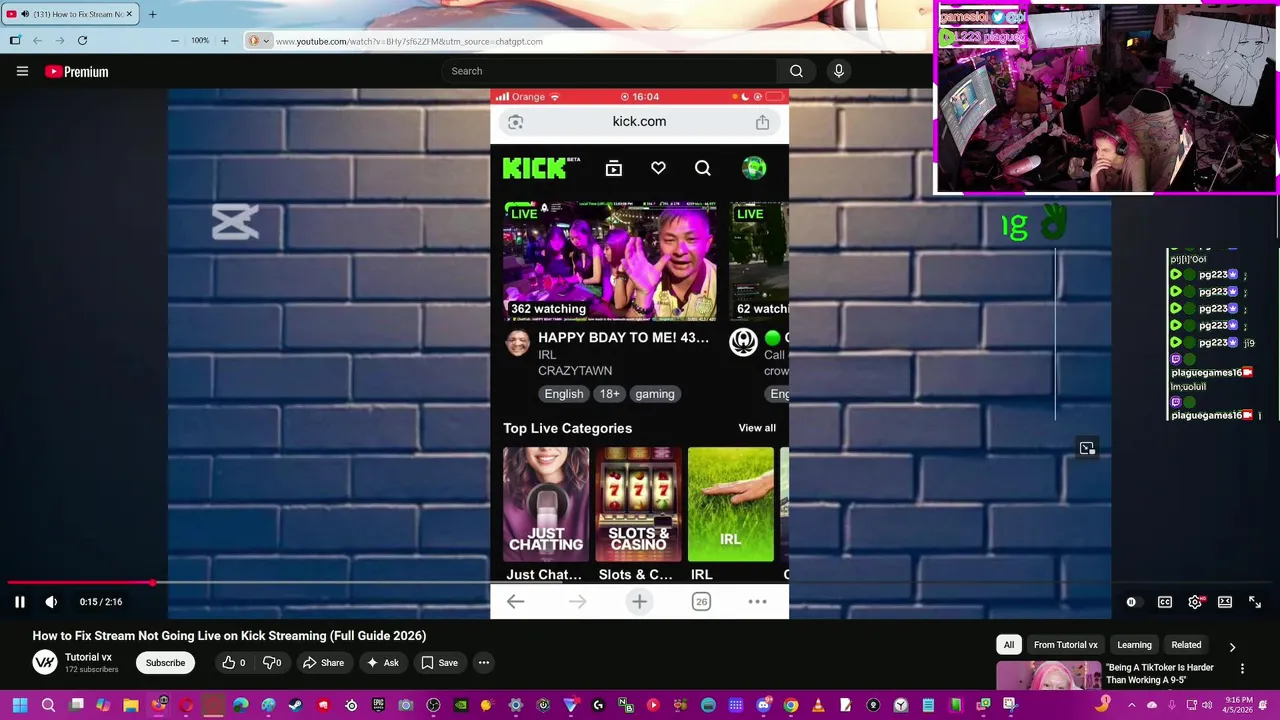Open the YouTube hamburger guide menu
The height and width of the screenshot is (720, 1280).
click(x=22, y=71)
